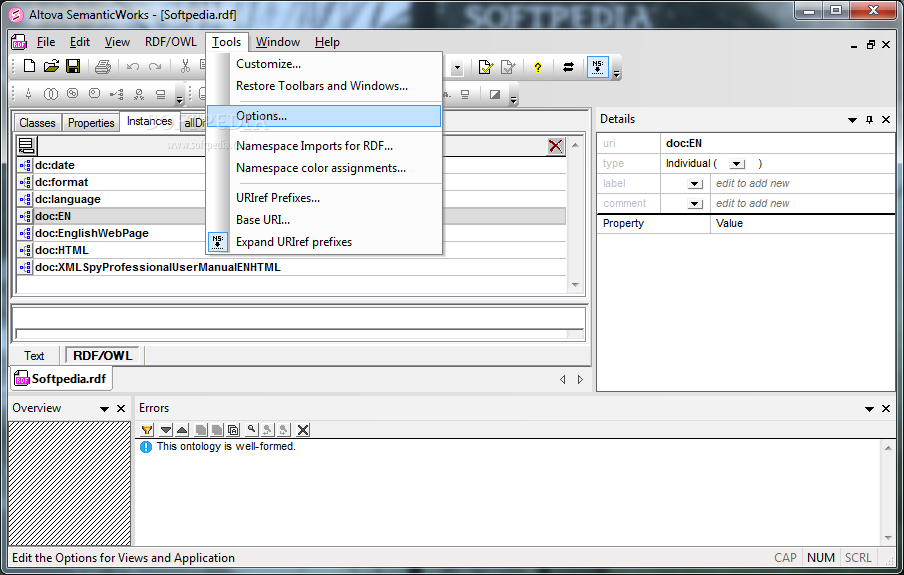Screen dimensions: 904x575
Task: Close the Overview panel
Action: 121,409
